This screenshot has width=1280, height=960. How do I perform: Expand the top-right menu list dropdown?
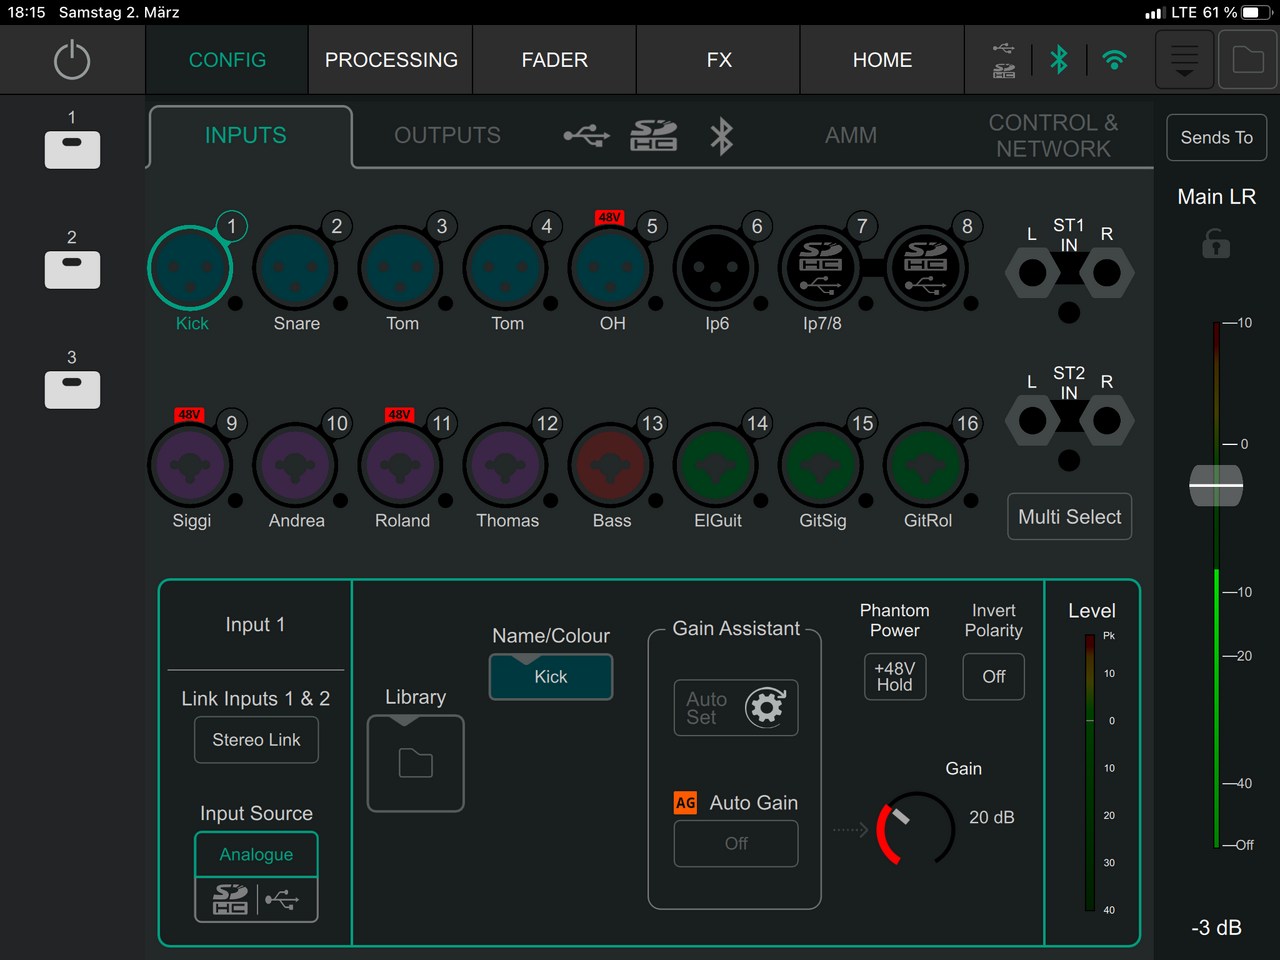(1184, 60)
